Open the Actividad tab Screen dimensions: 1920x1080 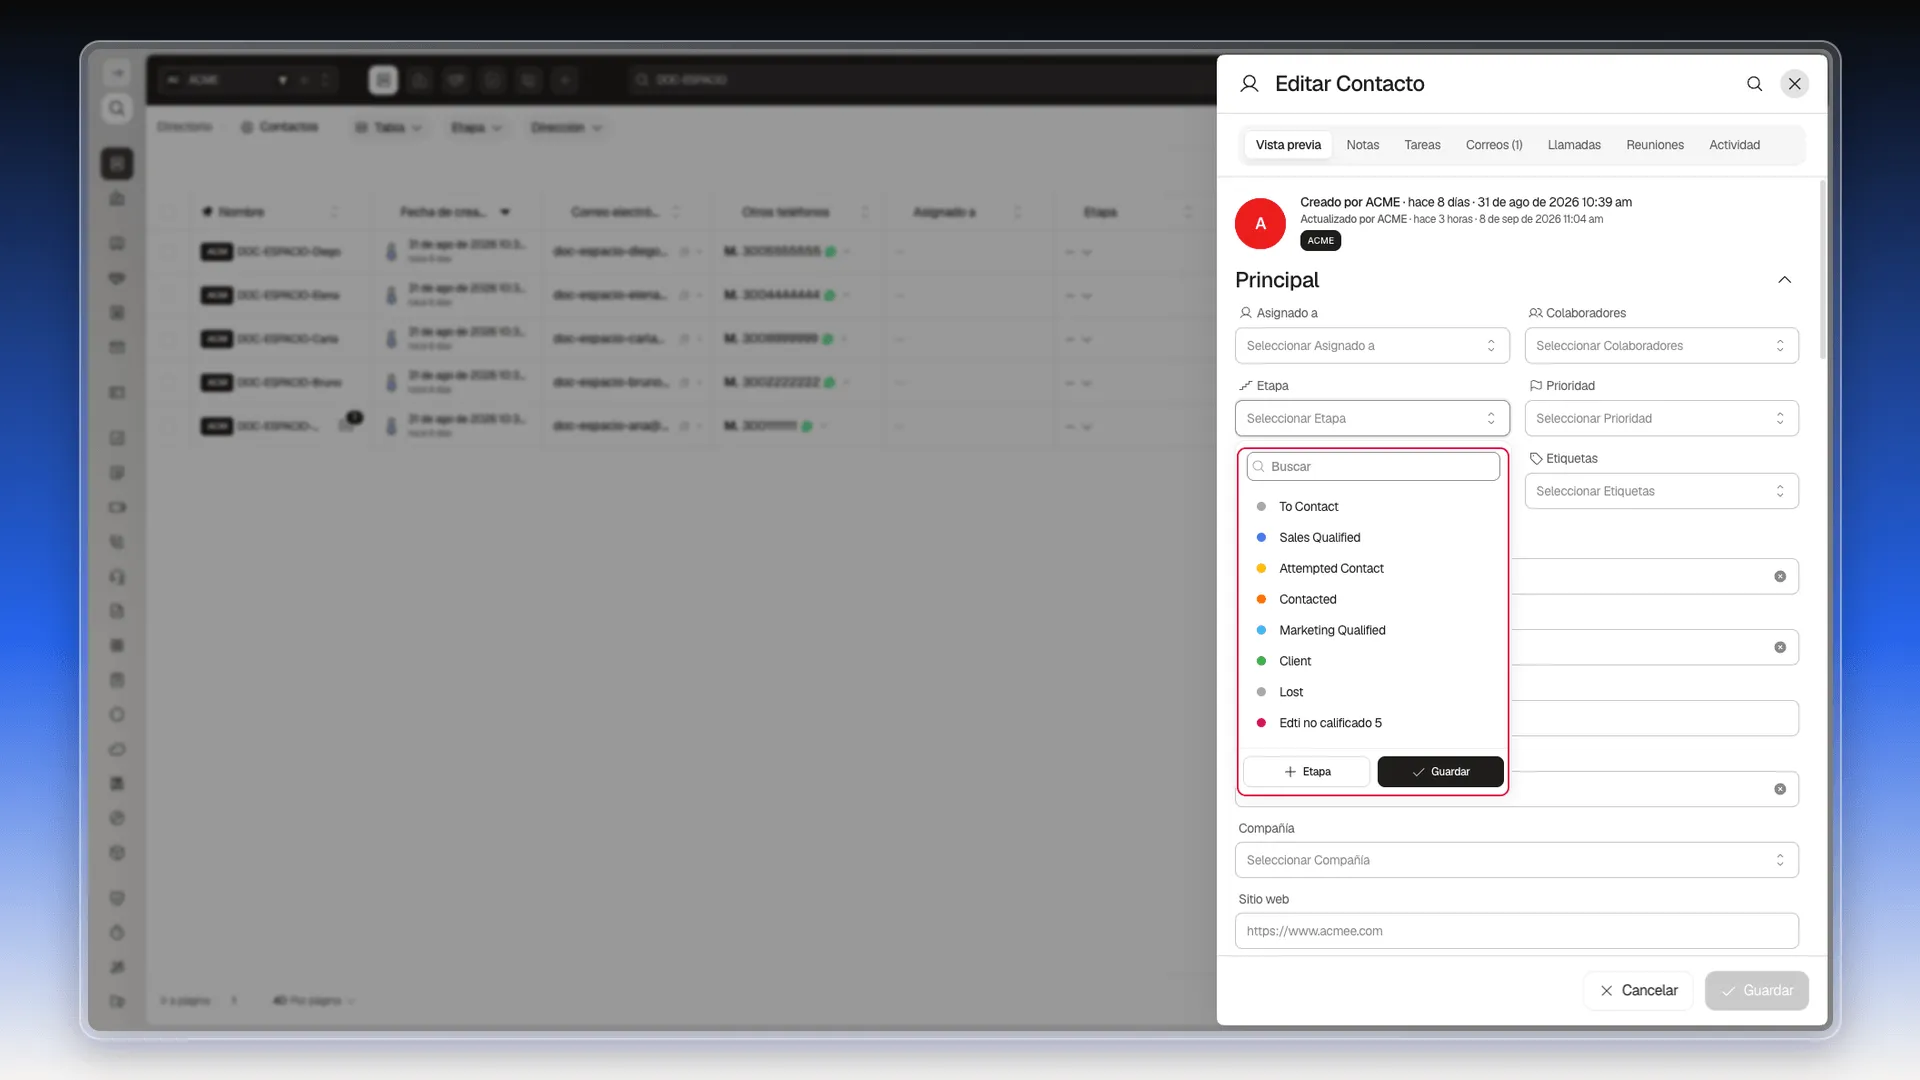[x=1734, y=145]
